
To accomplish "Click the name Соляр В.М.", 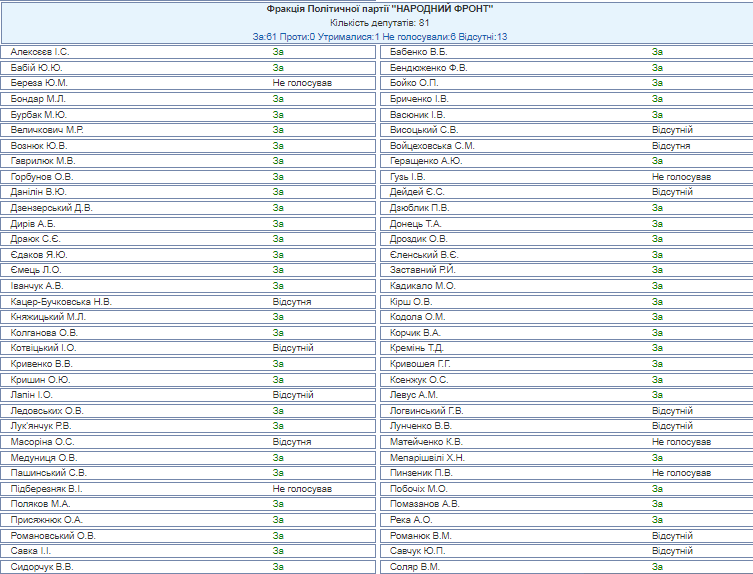I will [415, 567].
